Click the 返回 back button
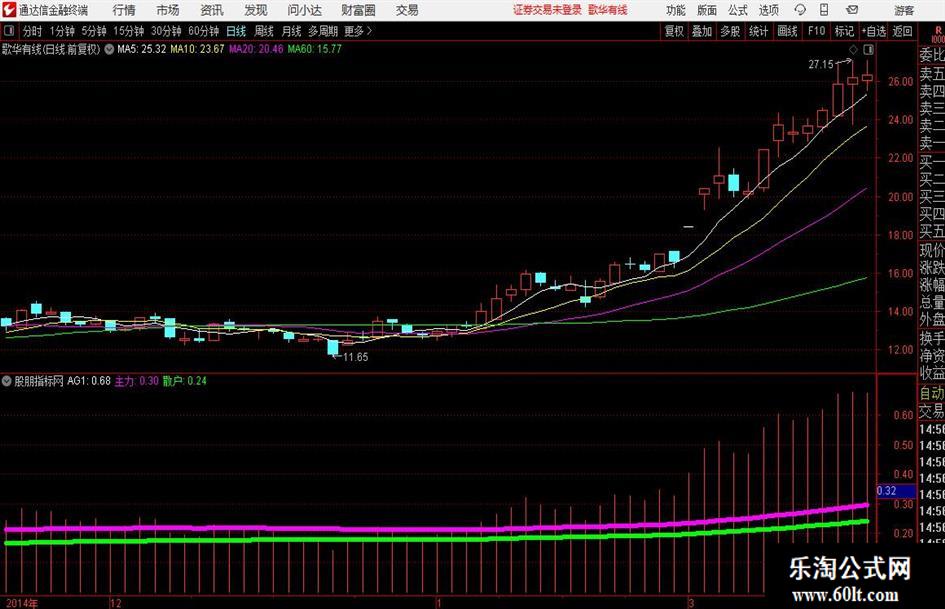The height and width of the screenshot is (609, 945). click(x=902, y=31)
